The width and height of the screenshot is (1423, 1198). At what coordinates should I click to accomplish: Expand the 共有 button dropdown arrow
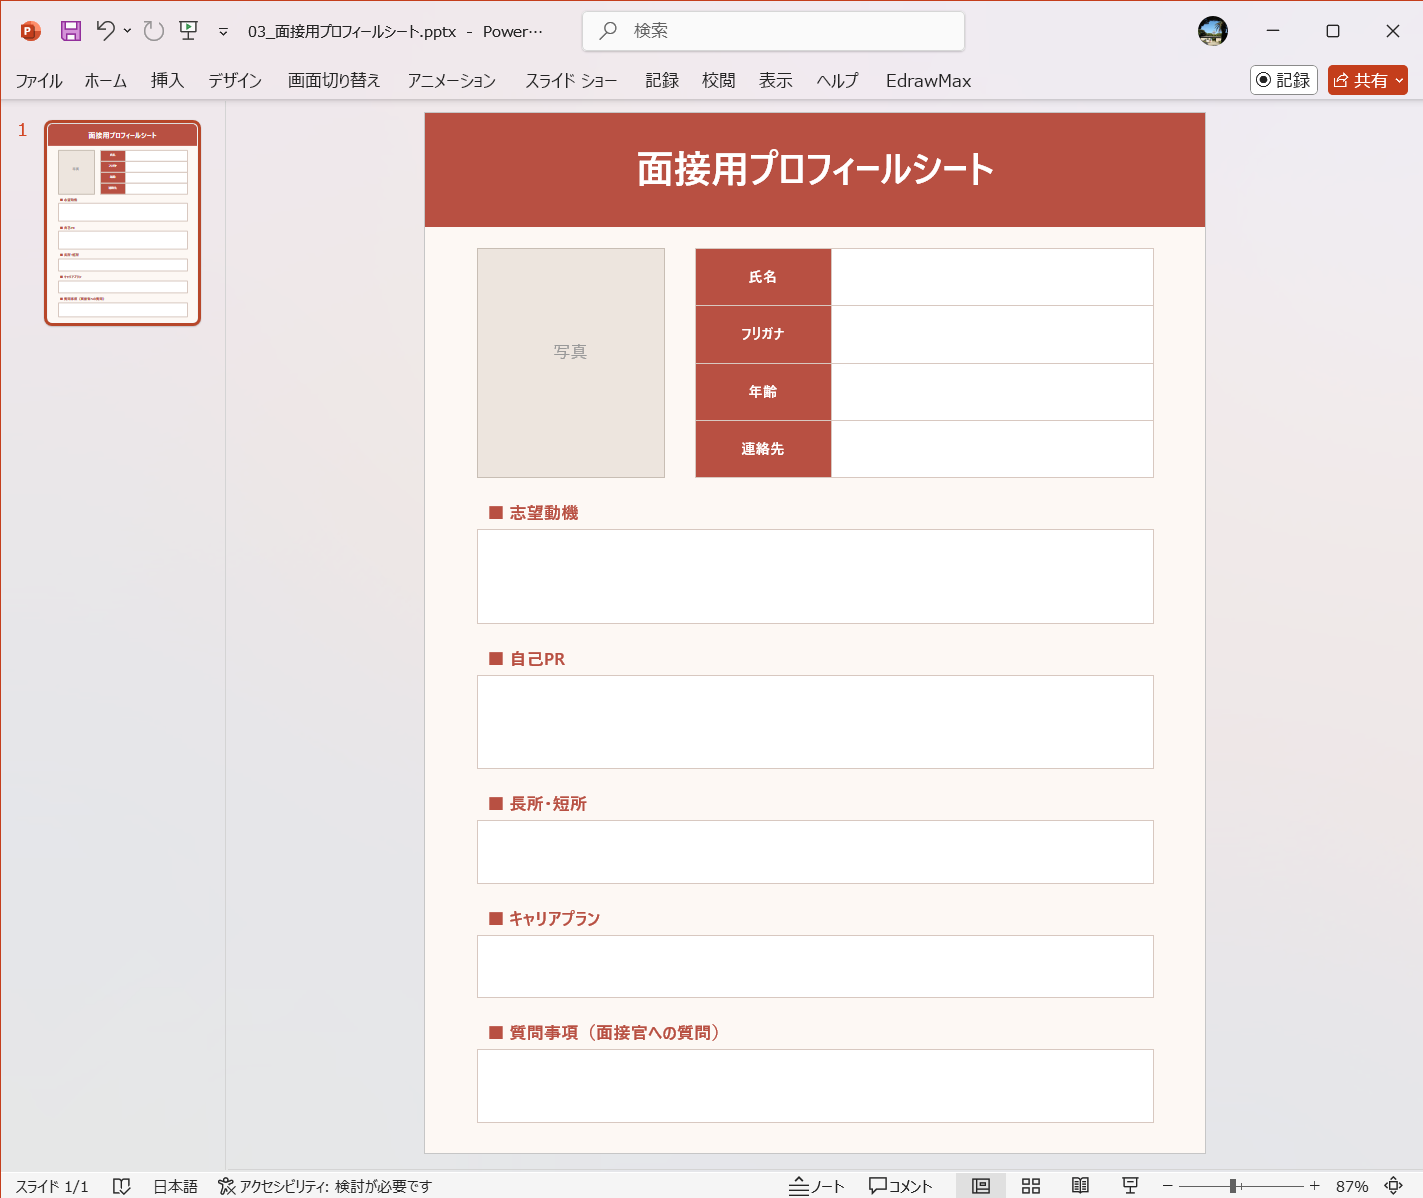pyautogui.click(x=1398, y=80)
